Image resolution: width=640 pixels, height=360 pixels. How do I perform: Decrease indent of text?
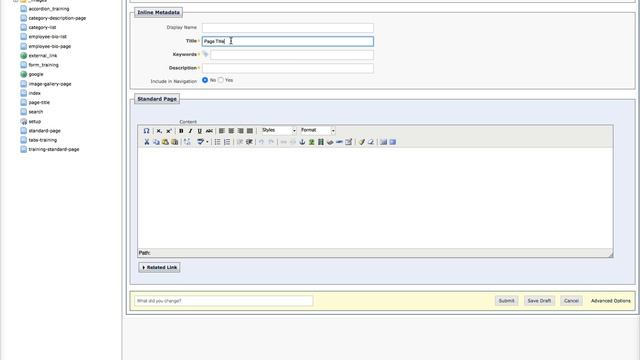240,142
